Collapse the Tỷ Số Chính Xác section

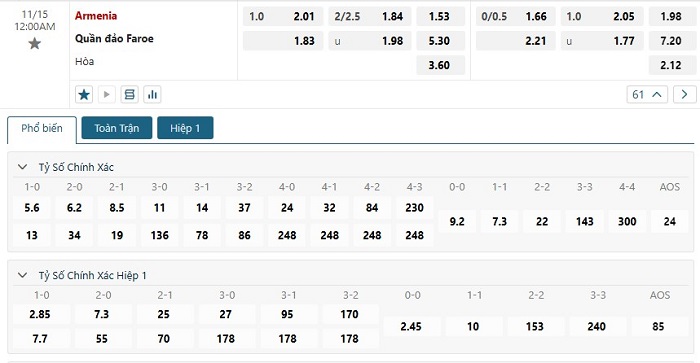(x=22, y=167)
